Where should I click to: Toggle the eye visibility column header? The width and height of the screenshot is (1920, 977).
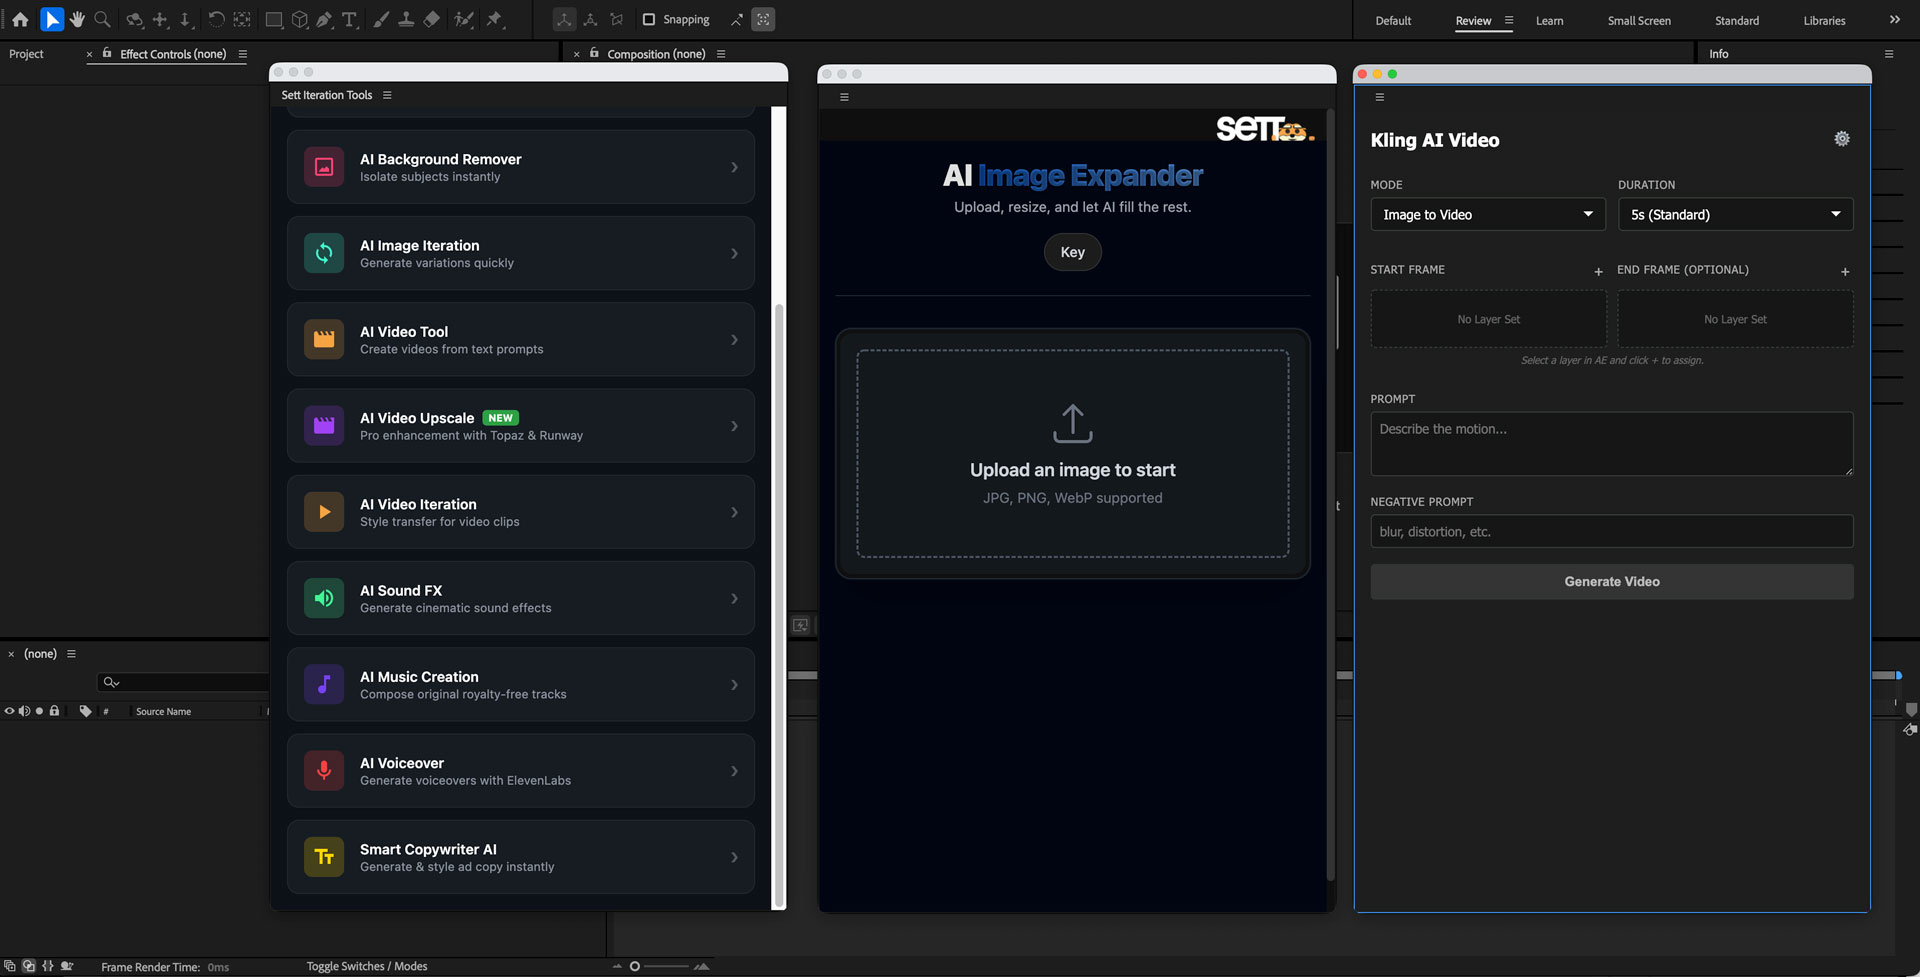10,711
